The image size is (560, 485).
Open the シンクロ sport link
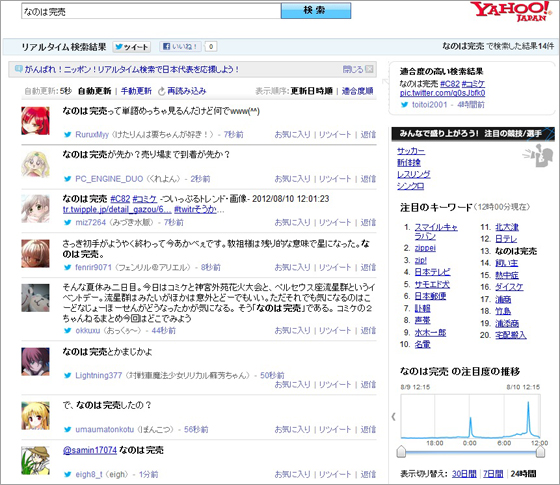pos(411,186)
